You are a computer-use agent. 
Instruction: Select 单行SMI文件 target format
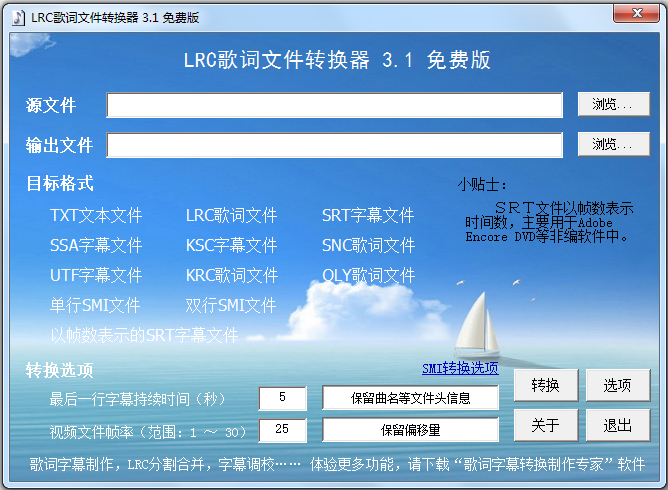[95, 305]
